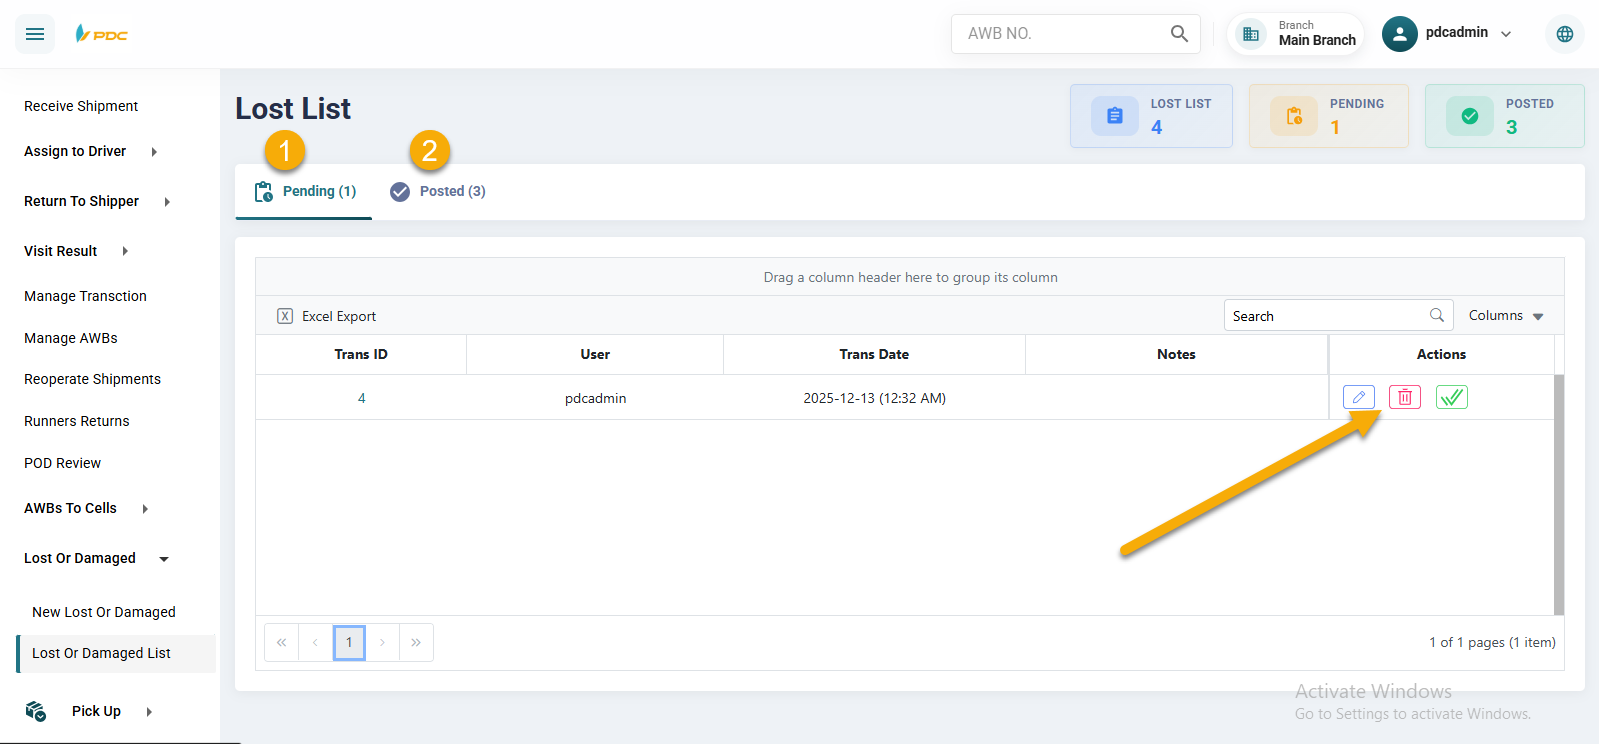Click the grid vertical scrollbar
1599x744 pixels.
point(1558,494)
